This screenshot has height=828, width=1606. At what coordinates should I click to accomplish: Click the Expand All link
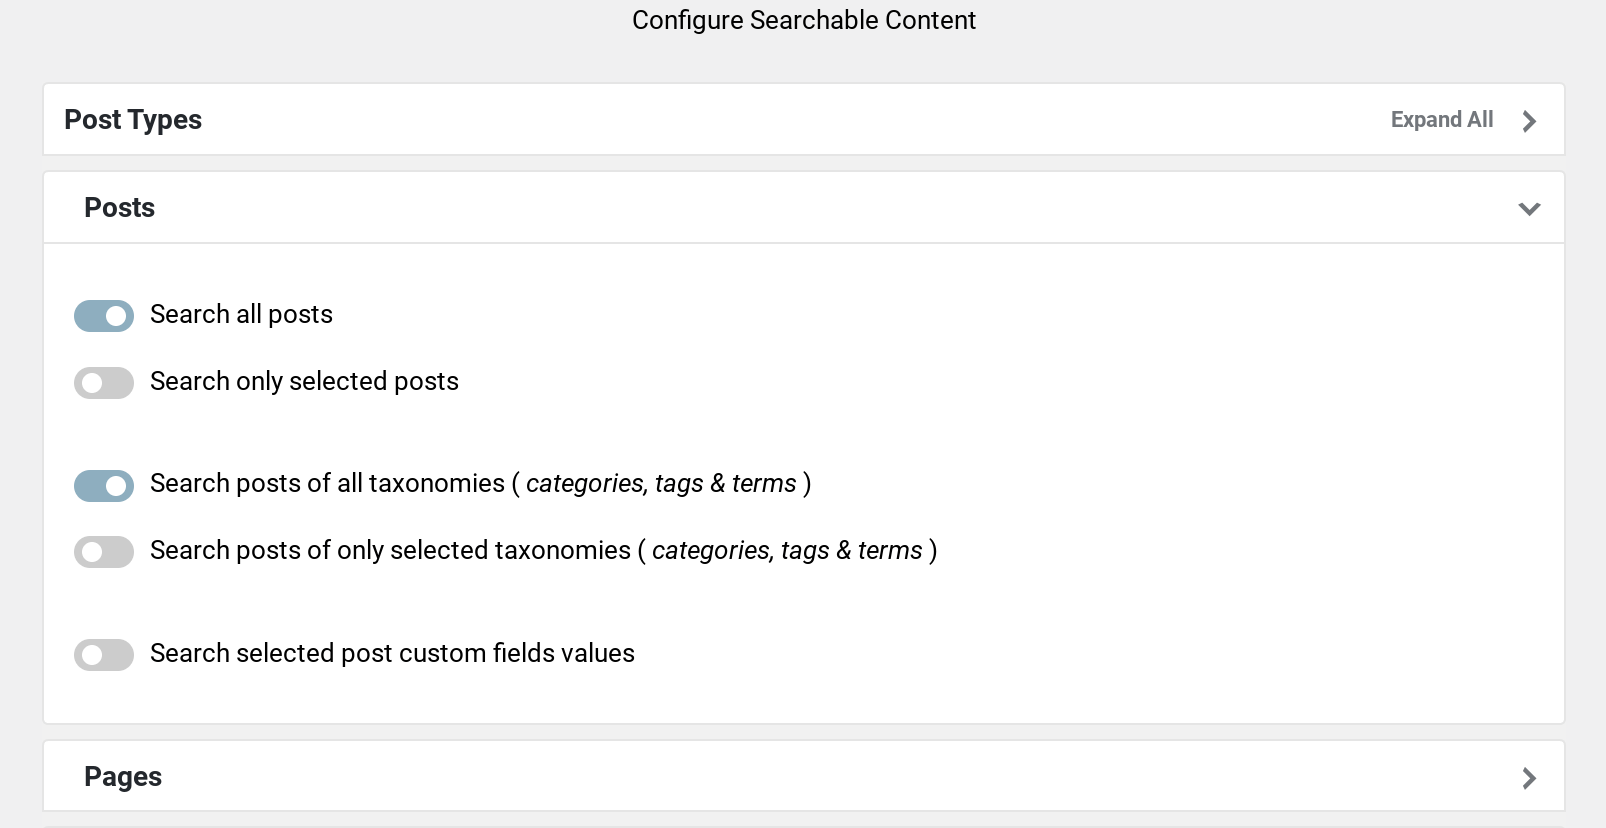[x=1441, y=120]
